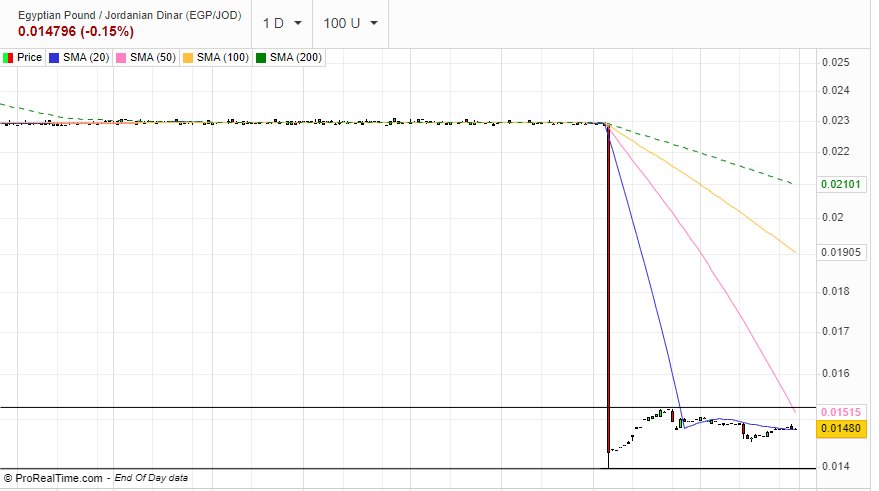Click the blue SMA (20) swatch

click(54, 58)
